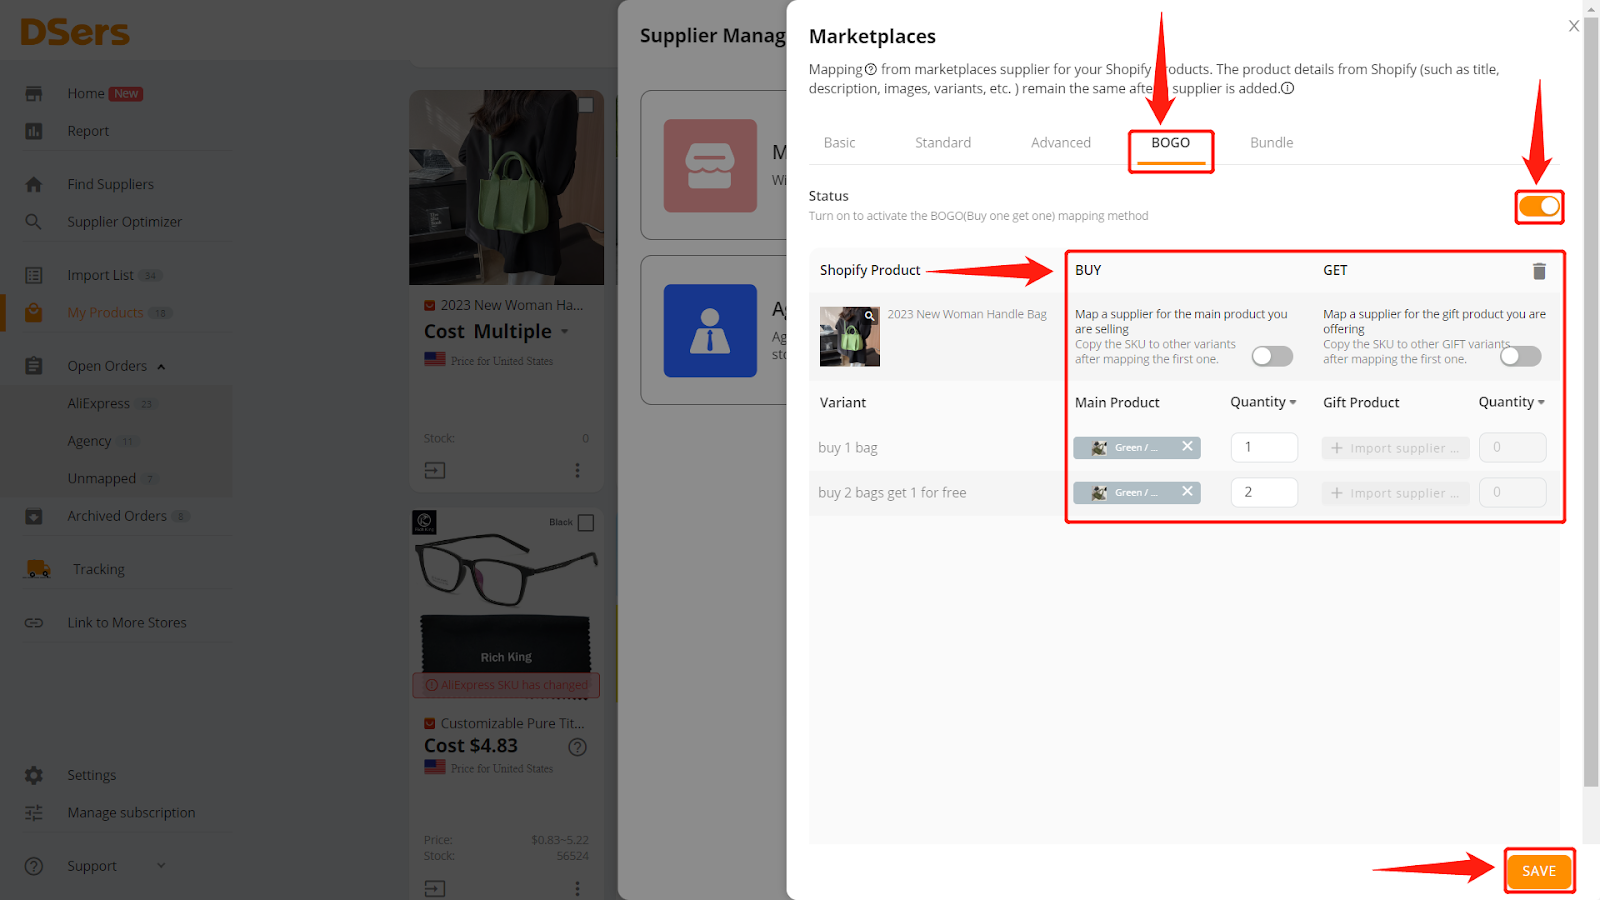Click the '2023 New Woman Handle Bag' product name
1600x900 pixels.
pos(967,314)
